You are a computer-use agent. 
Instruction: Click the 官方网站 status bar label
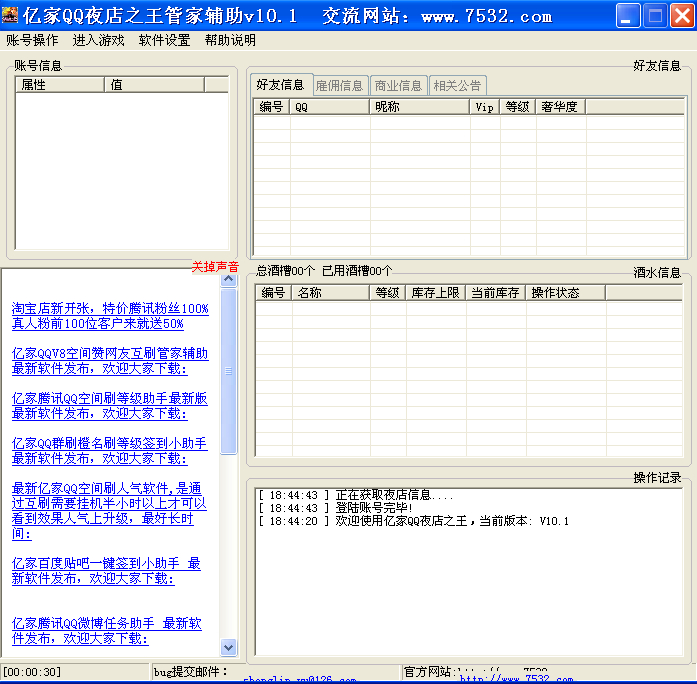(x=429, y=672)
